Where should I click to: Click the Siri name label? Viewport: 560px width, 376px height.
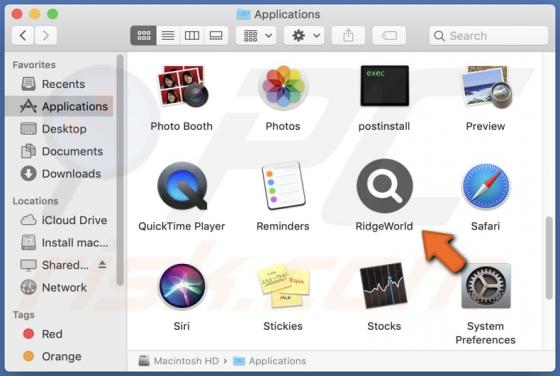click(x=181, y=326)
